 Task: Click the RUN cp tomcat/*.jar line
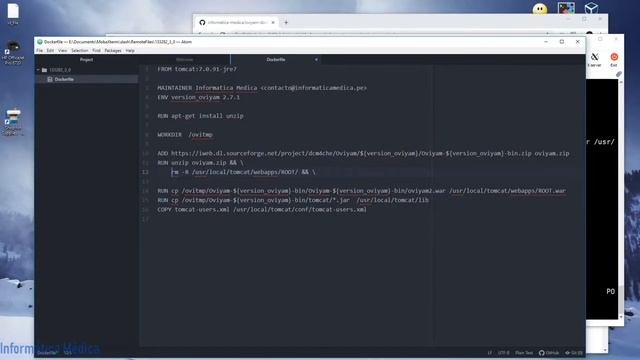point(293,200)
